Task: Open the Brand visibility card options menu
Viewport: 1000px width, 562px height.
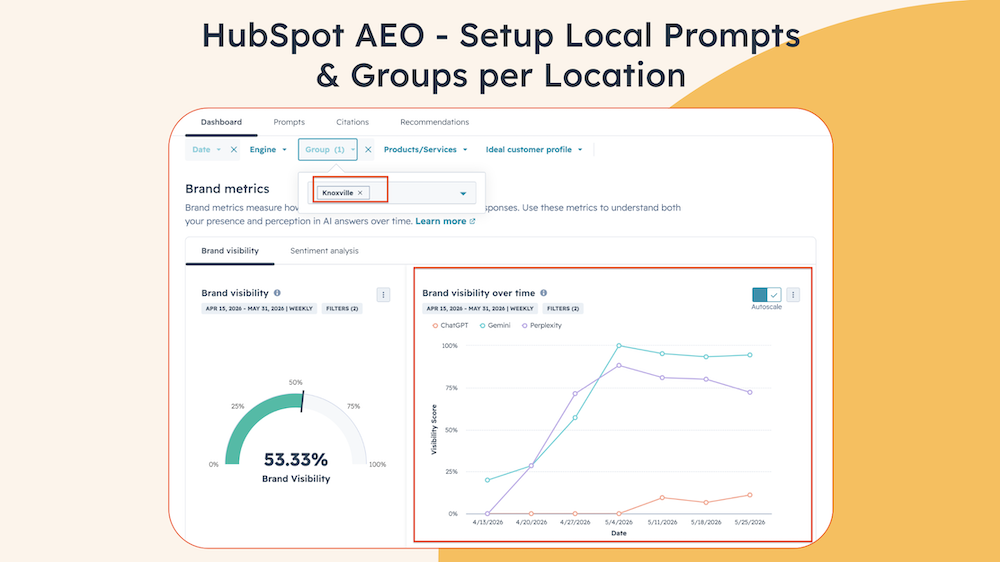Action: coord(383,295)
